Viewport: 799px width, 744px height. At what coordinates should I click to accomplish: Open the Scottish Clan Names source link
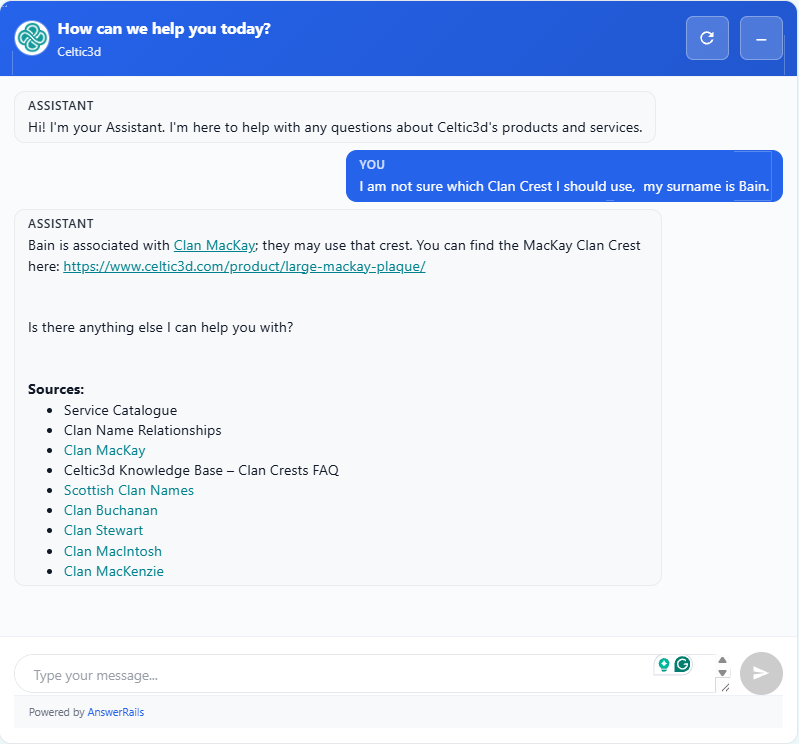[x=128, y=490]
